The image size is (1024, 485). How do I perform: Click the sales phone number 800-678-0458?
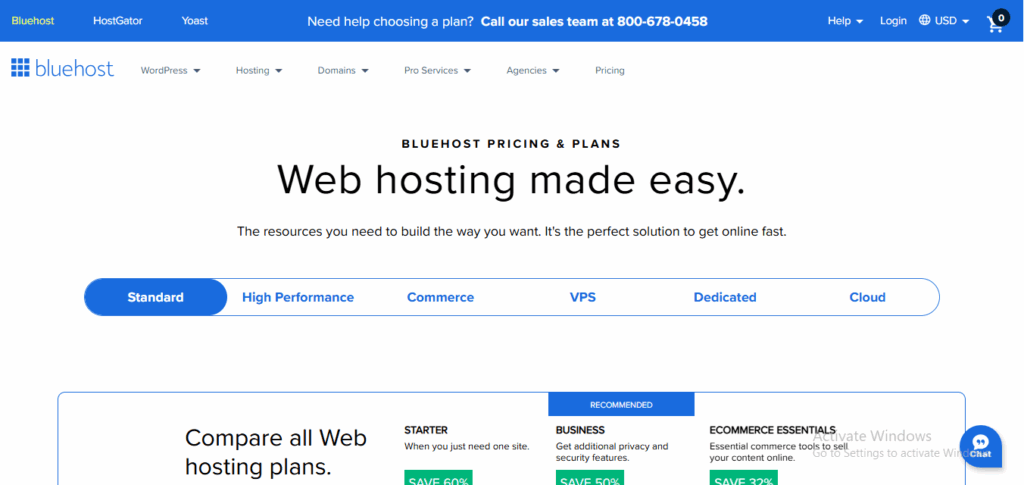(662, 22)
